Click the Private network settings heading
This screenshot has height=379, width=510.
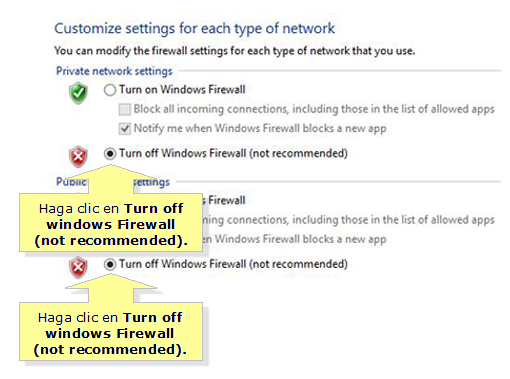[114, 71]
